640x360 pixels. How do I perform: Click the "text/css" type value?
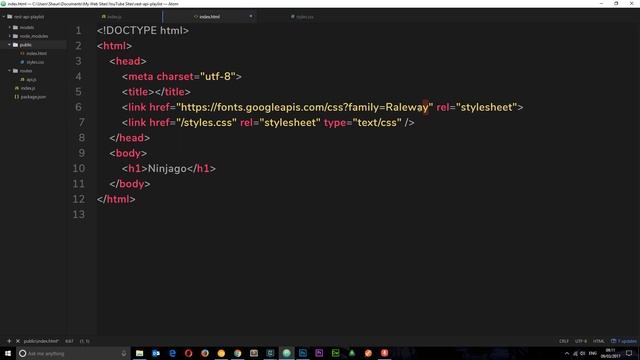click(x=377, y=122)
